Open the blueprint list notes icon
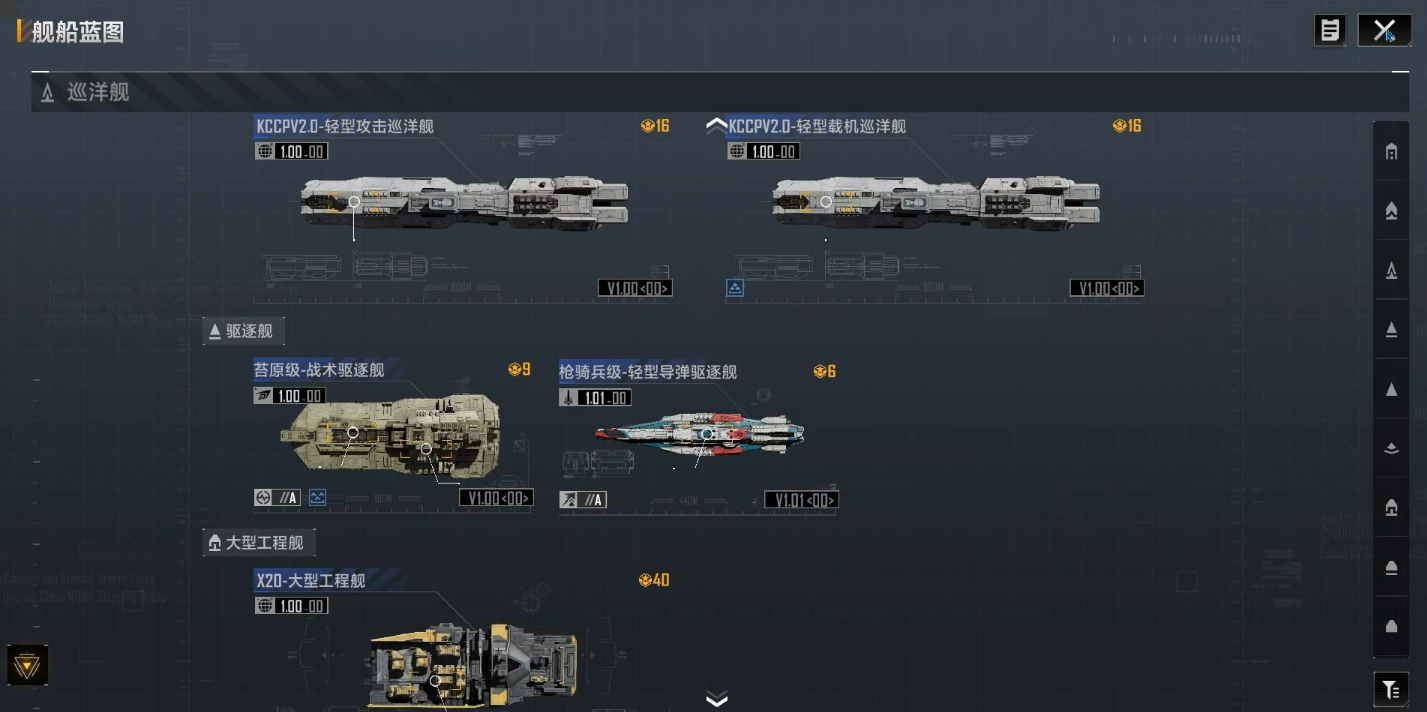The image size is (1427, 712). (x=1330, y=31)
